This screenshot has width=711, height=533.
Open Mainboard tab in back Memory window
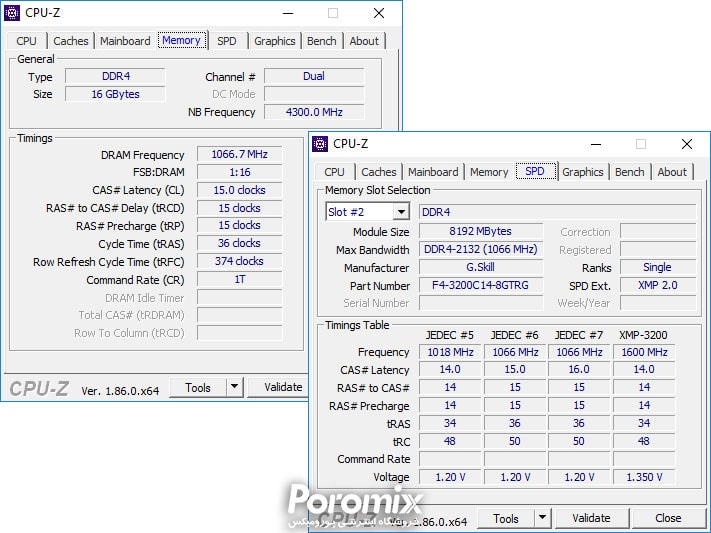point(125,41)
